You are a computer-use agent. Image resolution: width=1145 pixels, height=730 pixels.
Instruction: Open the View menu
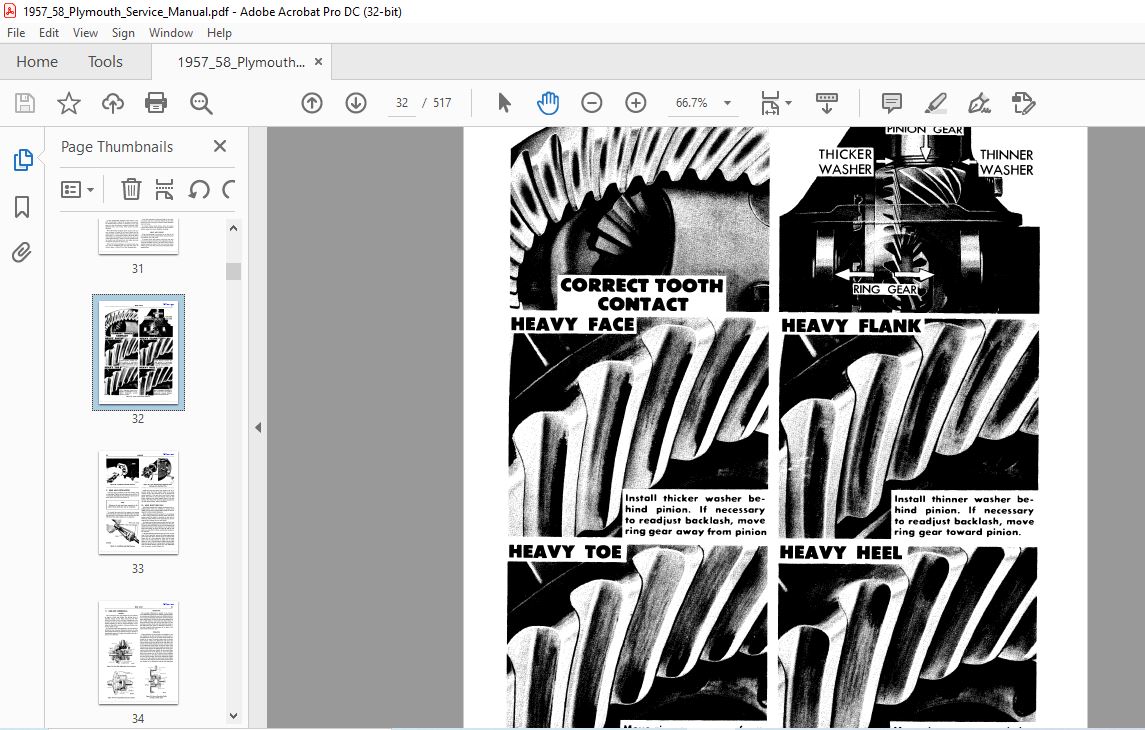click(x=85, y=33)
